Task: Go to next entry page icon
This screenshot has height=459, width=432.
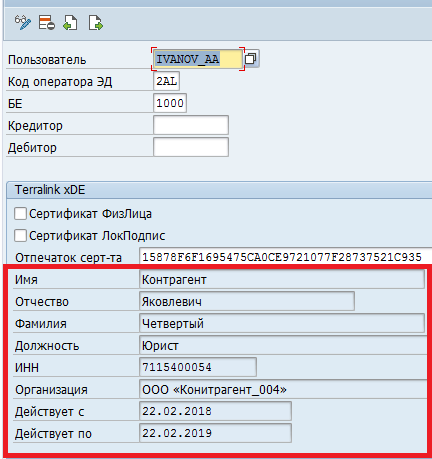Action: pyautogui.click(x=96, y=23)
